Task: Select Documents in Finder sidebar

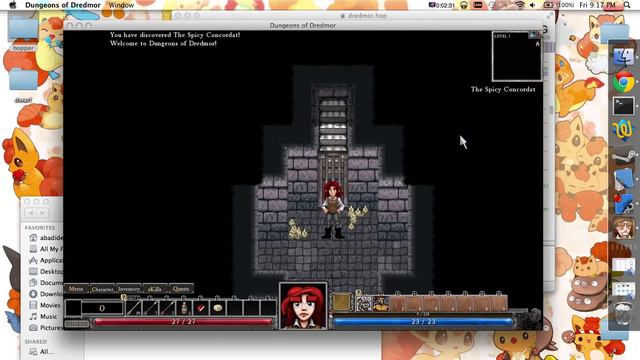Action: pyautogui.click(x=46, y=282)
